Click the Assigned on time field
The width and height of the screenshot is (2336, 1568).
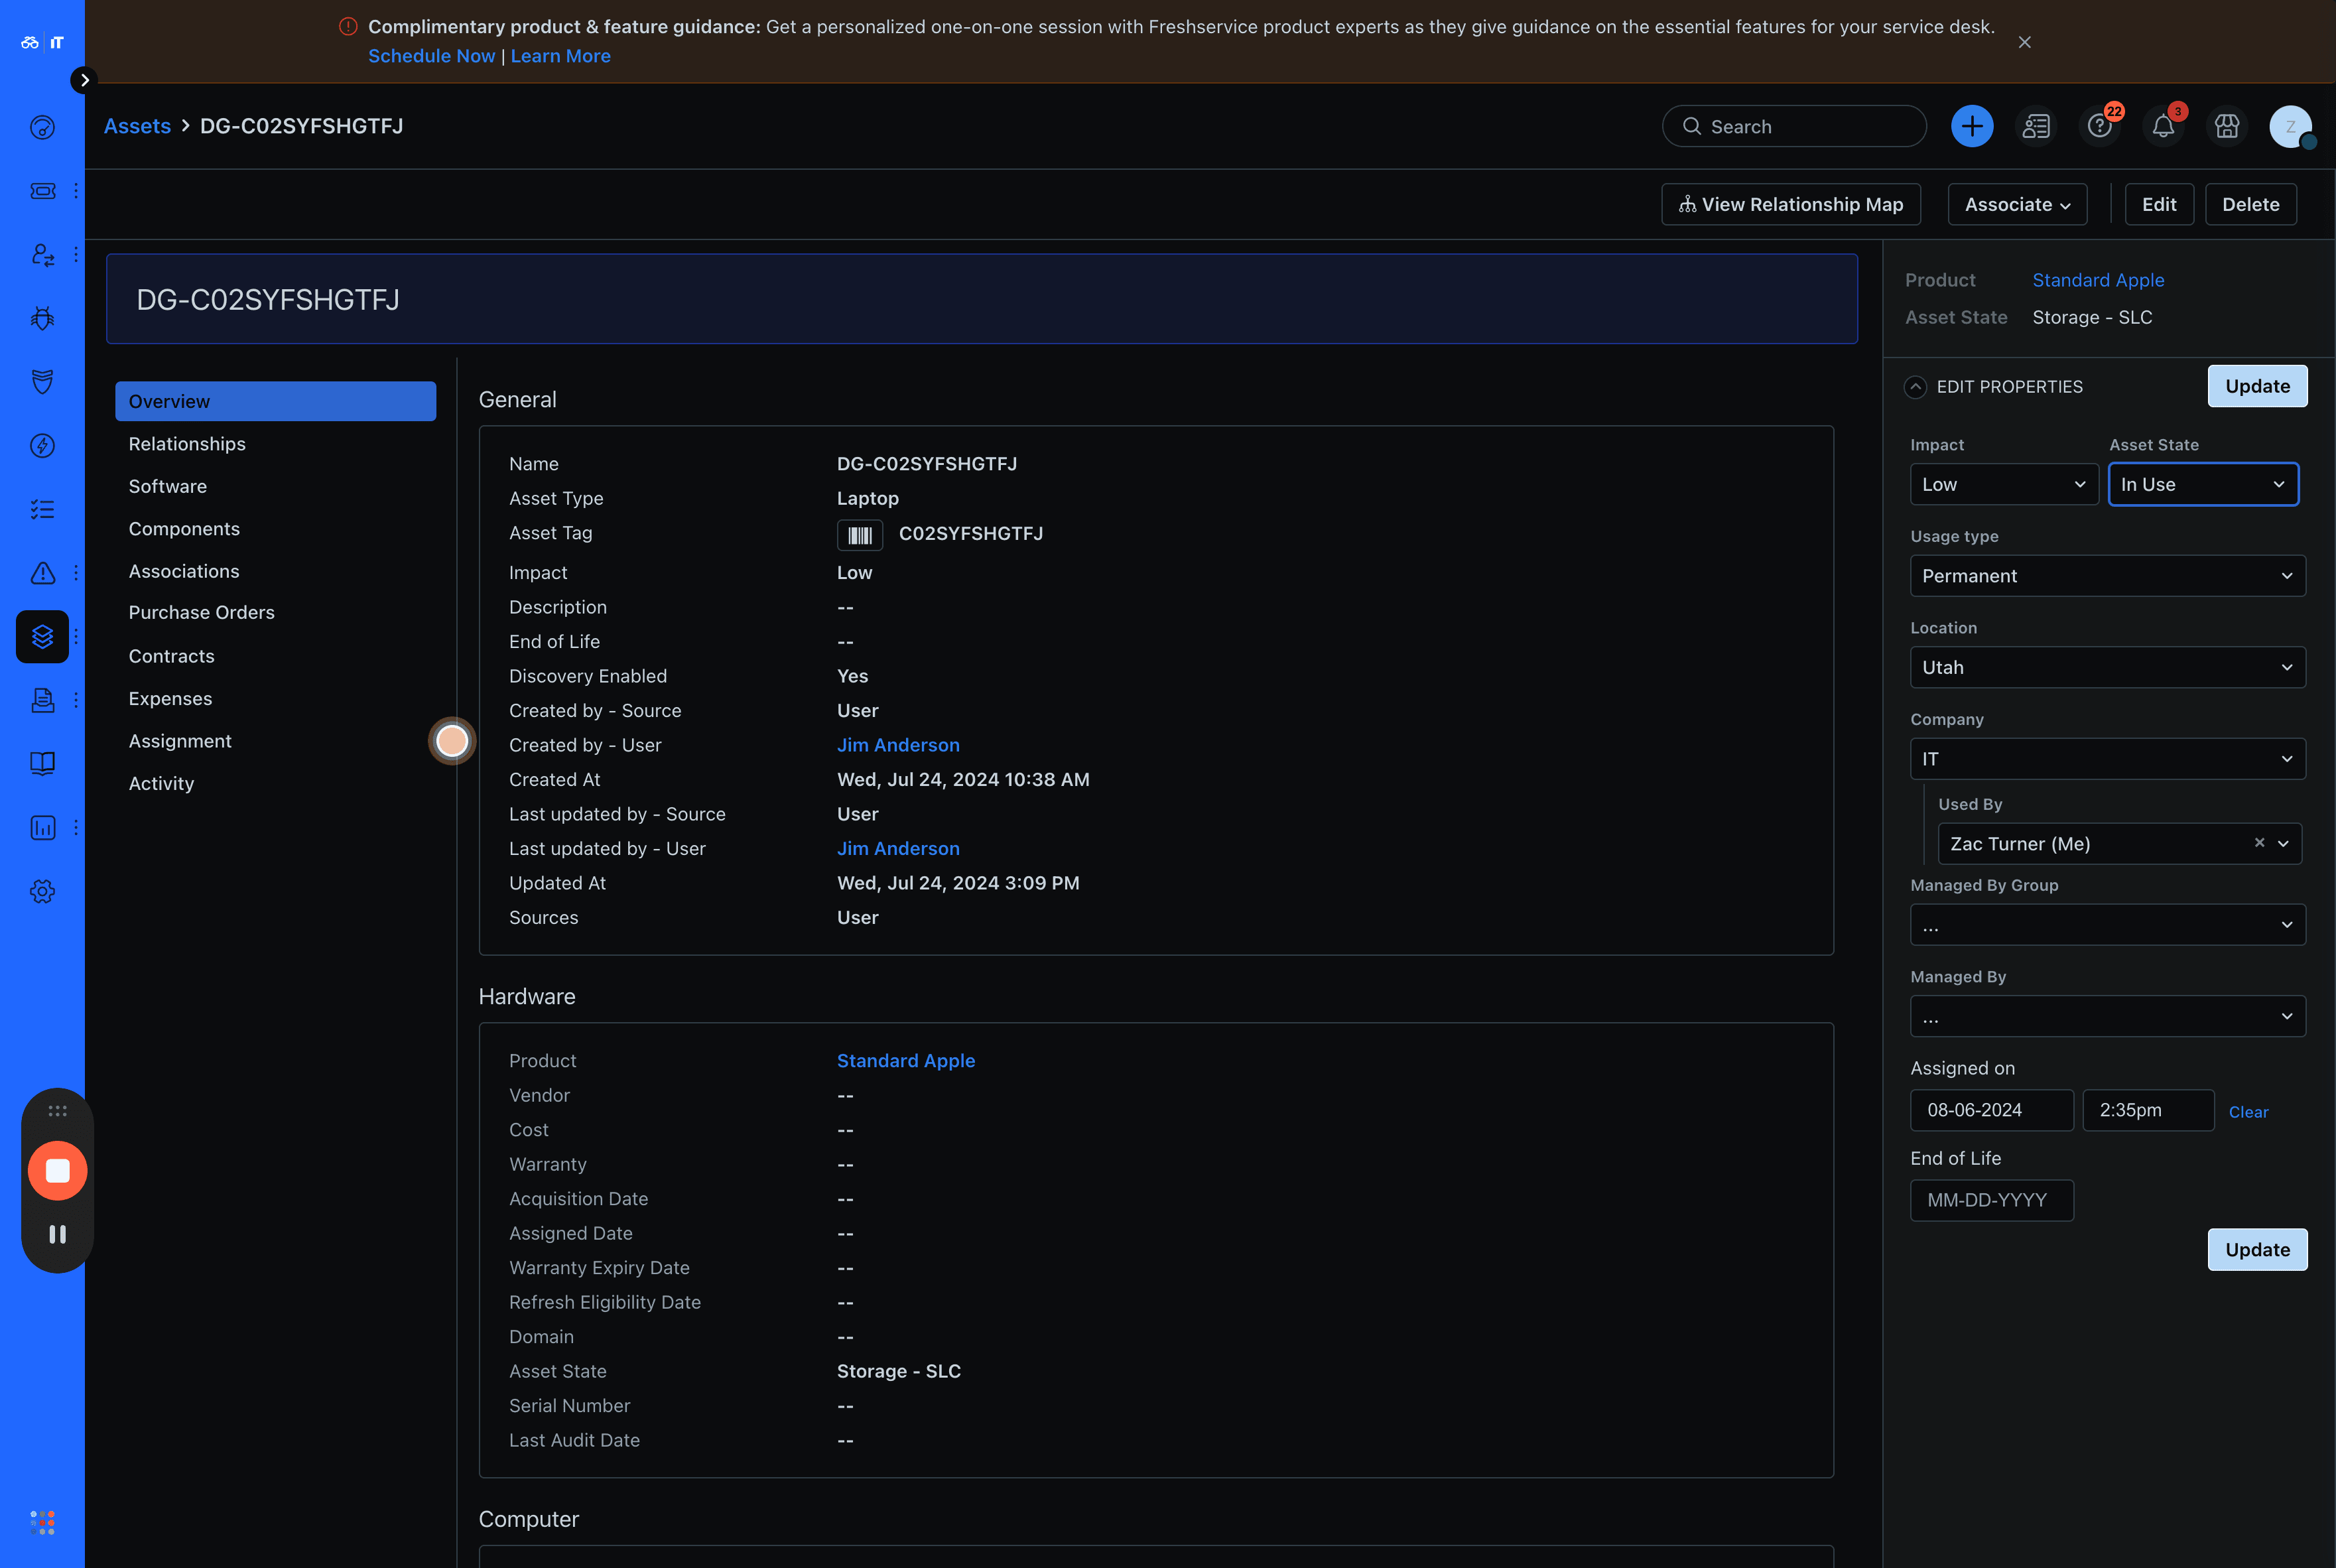[2147, 1110]
